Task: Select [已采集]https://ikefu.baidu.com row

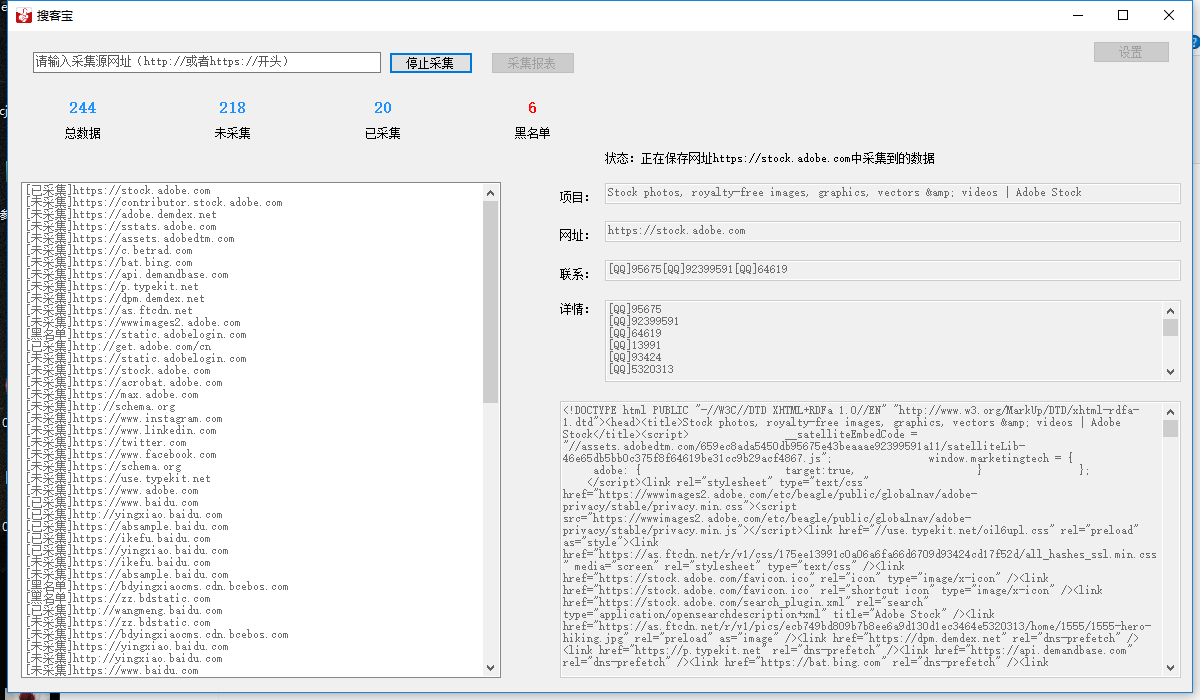Action: (254, 538)
